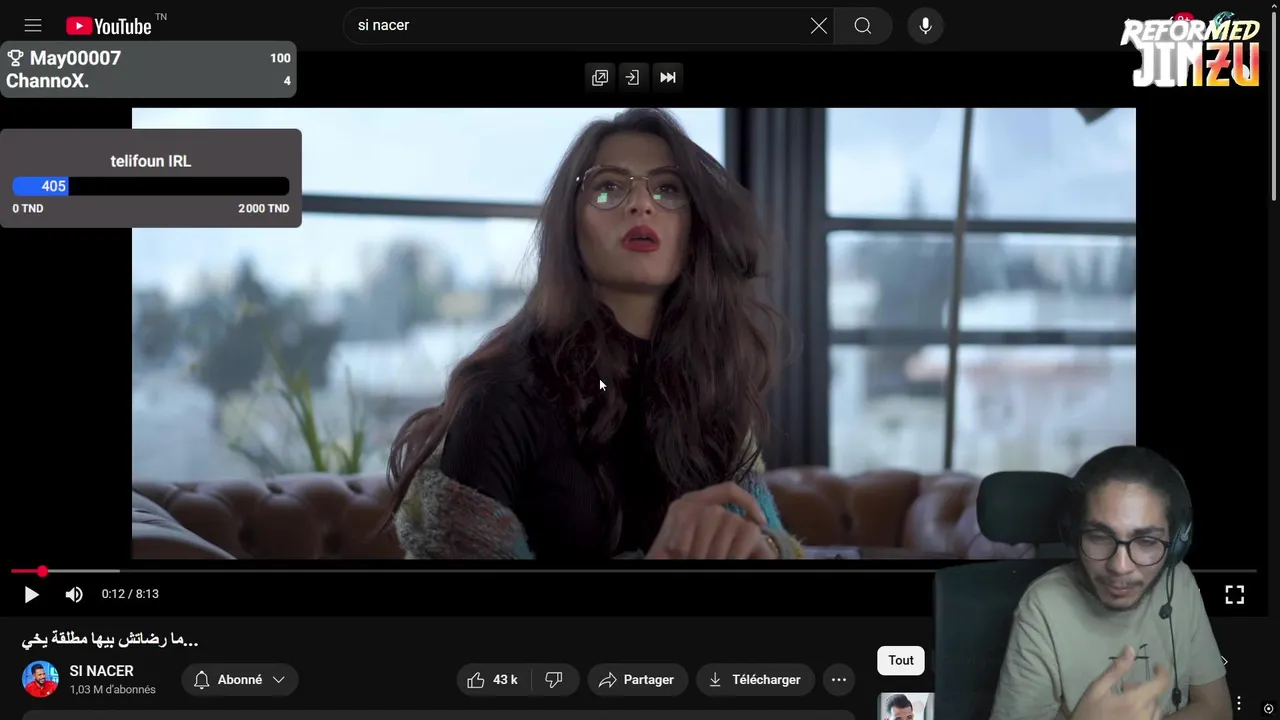This screenshot has height=720, width=1280.
Task: Mute the video volume speaker icon
Action: [74, 594]
